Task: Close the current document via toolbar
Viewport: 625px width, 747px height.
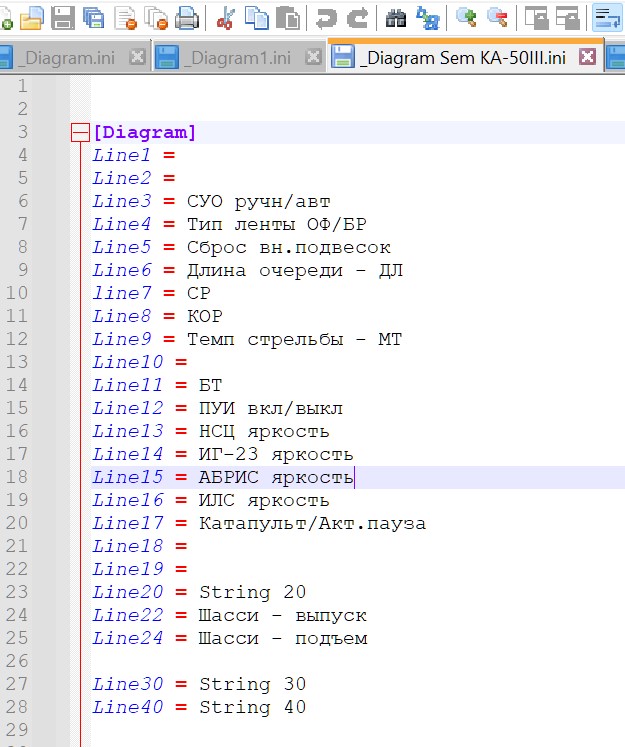Action: point(126,18)
